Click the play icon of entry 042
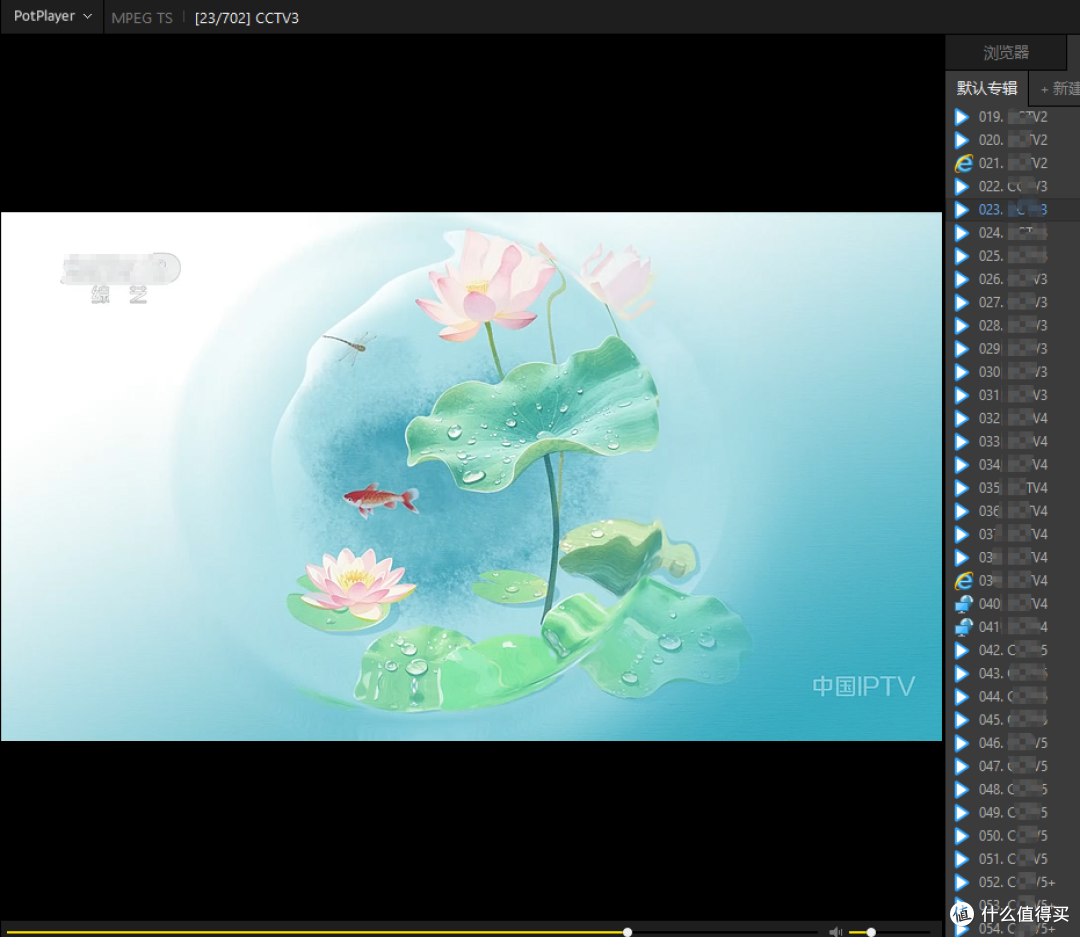 [x=962, y=650]
